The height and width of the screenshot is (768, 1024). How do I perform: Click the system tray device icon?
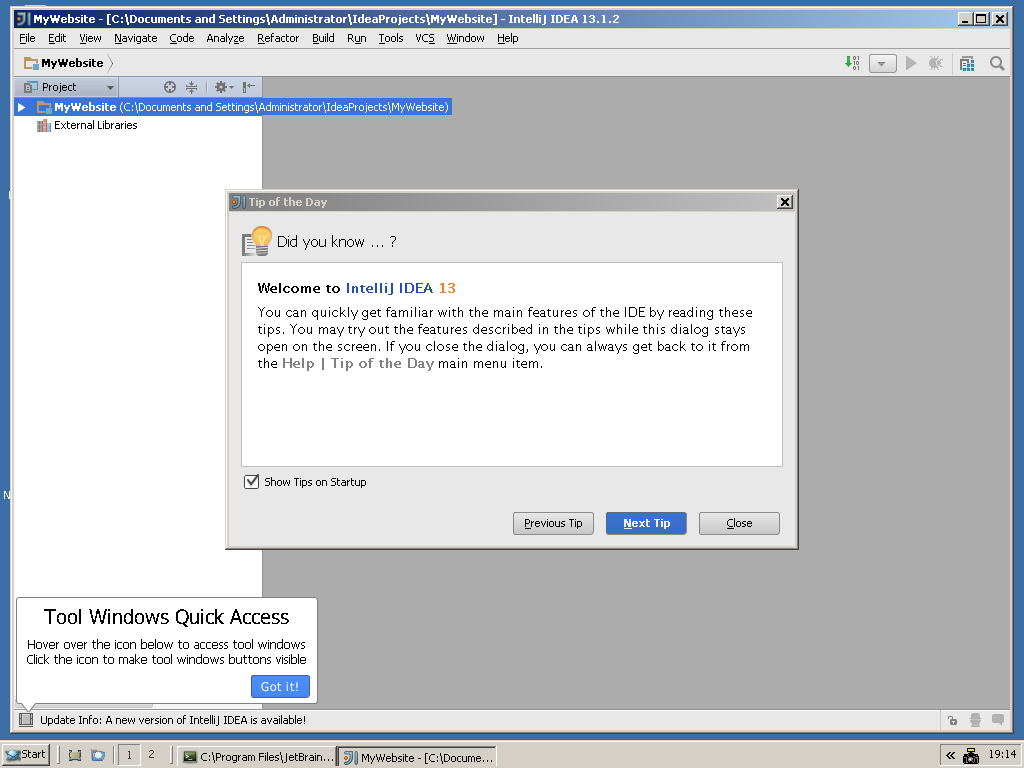pyautogui.click(x=971, y=756)
